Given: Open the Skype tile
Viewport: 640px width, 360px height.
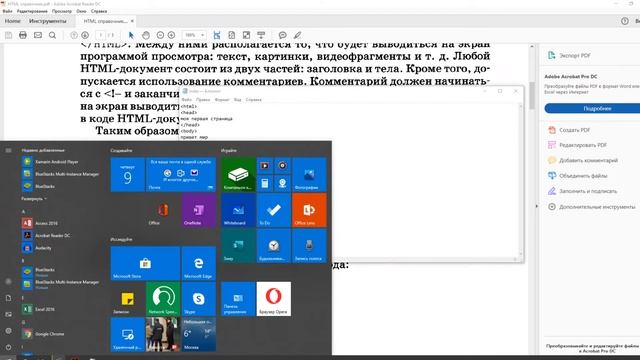Looking at the screenshot, I should pos(198,299).
